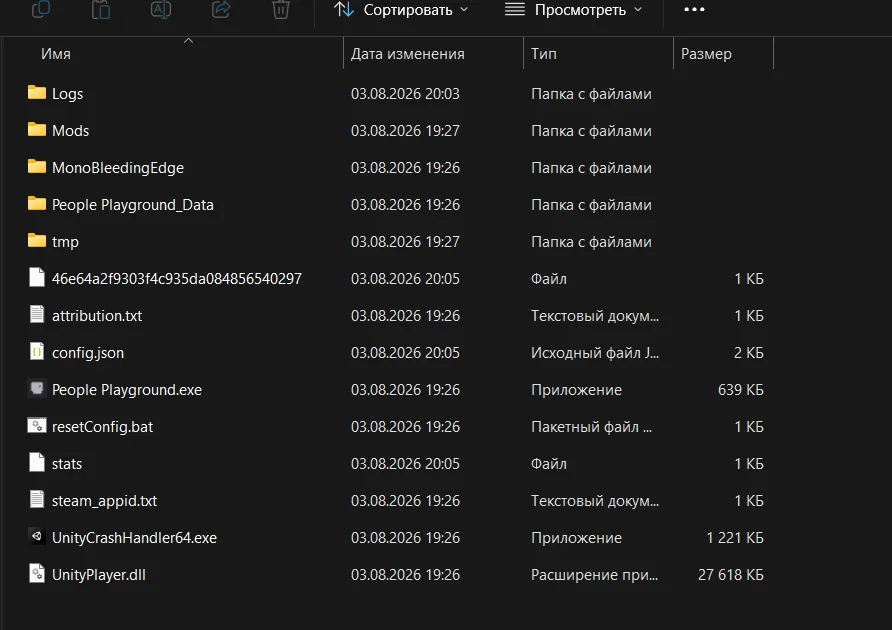892x630 pixels.
Task: Click the People Playground.exe application icon
Action: point(37,389)
